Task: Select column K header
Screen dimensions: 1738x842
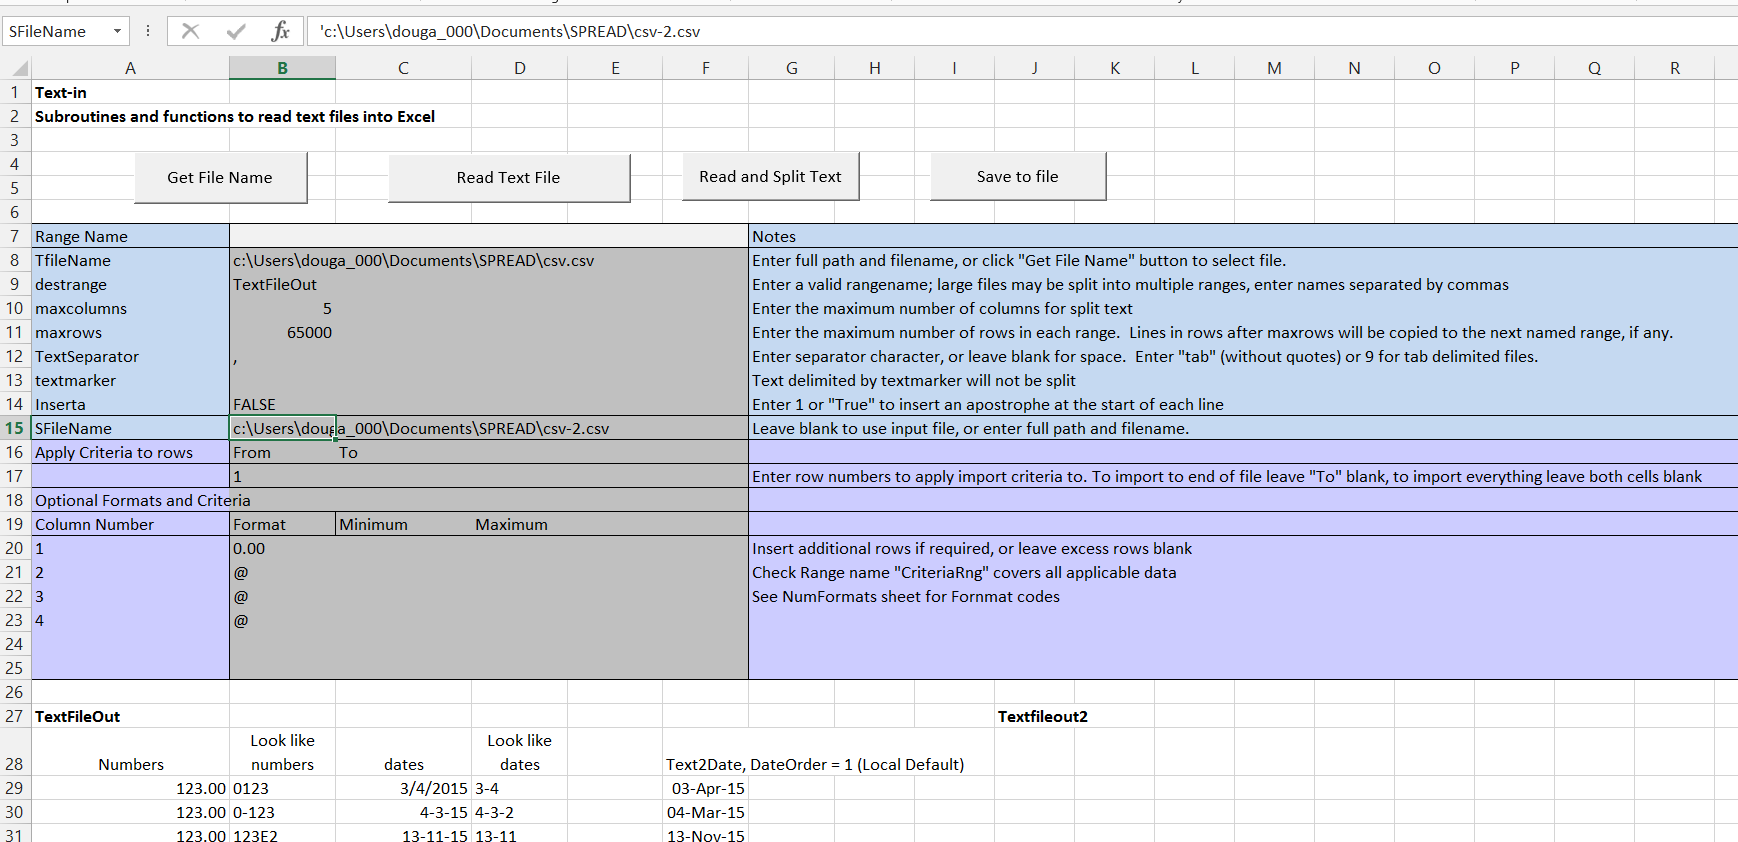Action: click(1114, 68)
